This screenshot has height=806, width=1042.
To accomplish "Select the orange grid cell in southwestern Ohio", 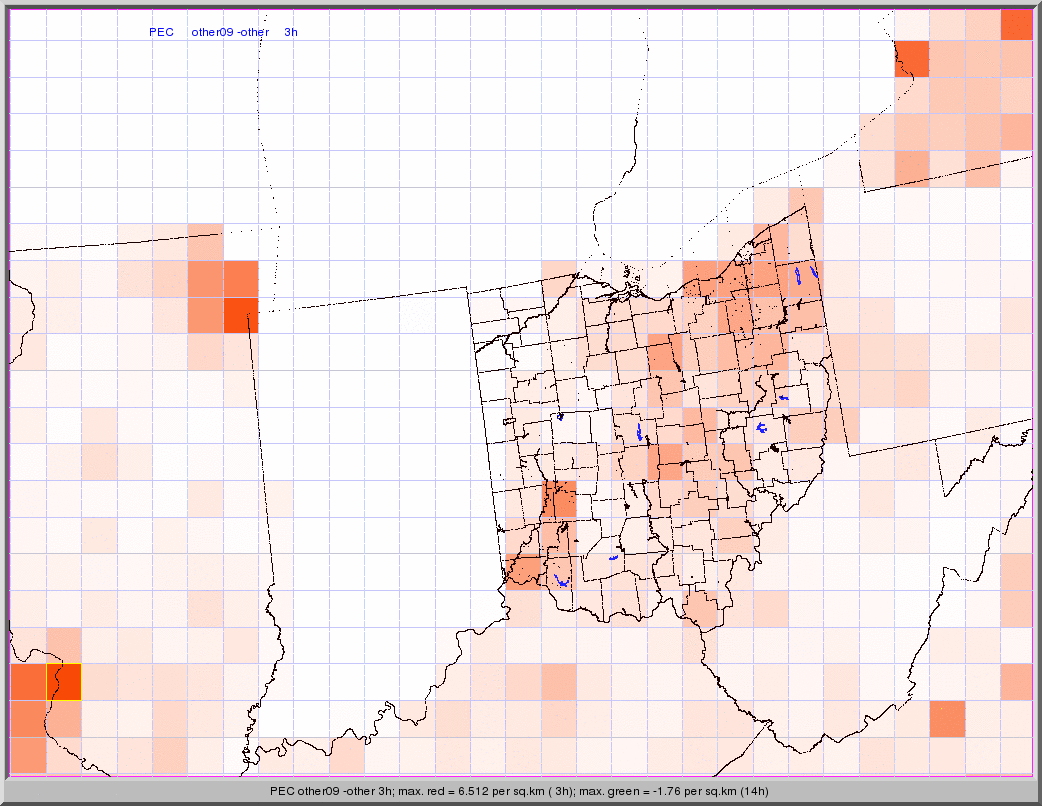I will coord(559,499).
